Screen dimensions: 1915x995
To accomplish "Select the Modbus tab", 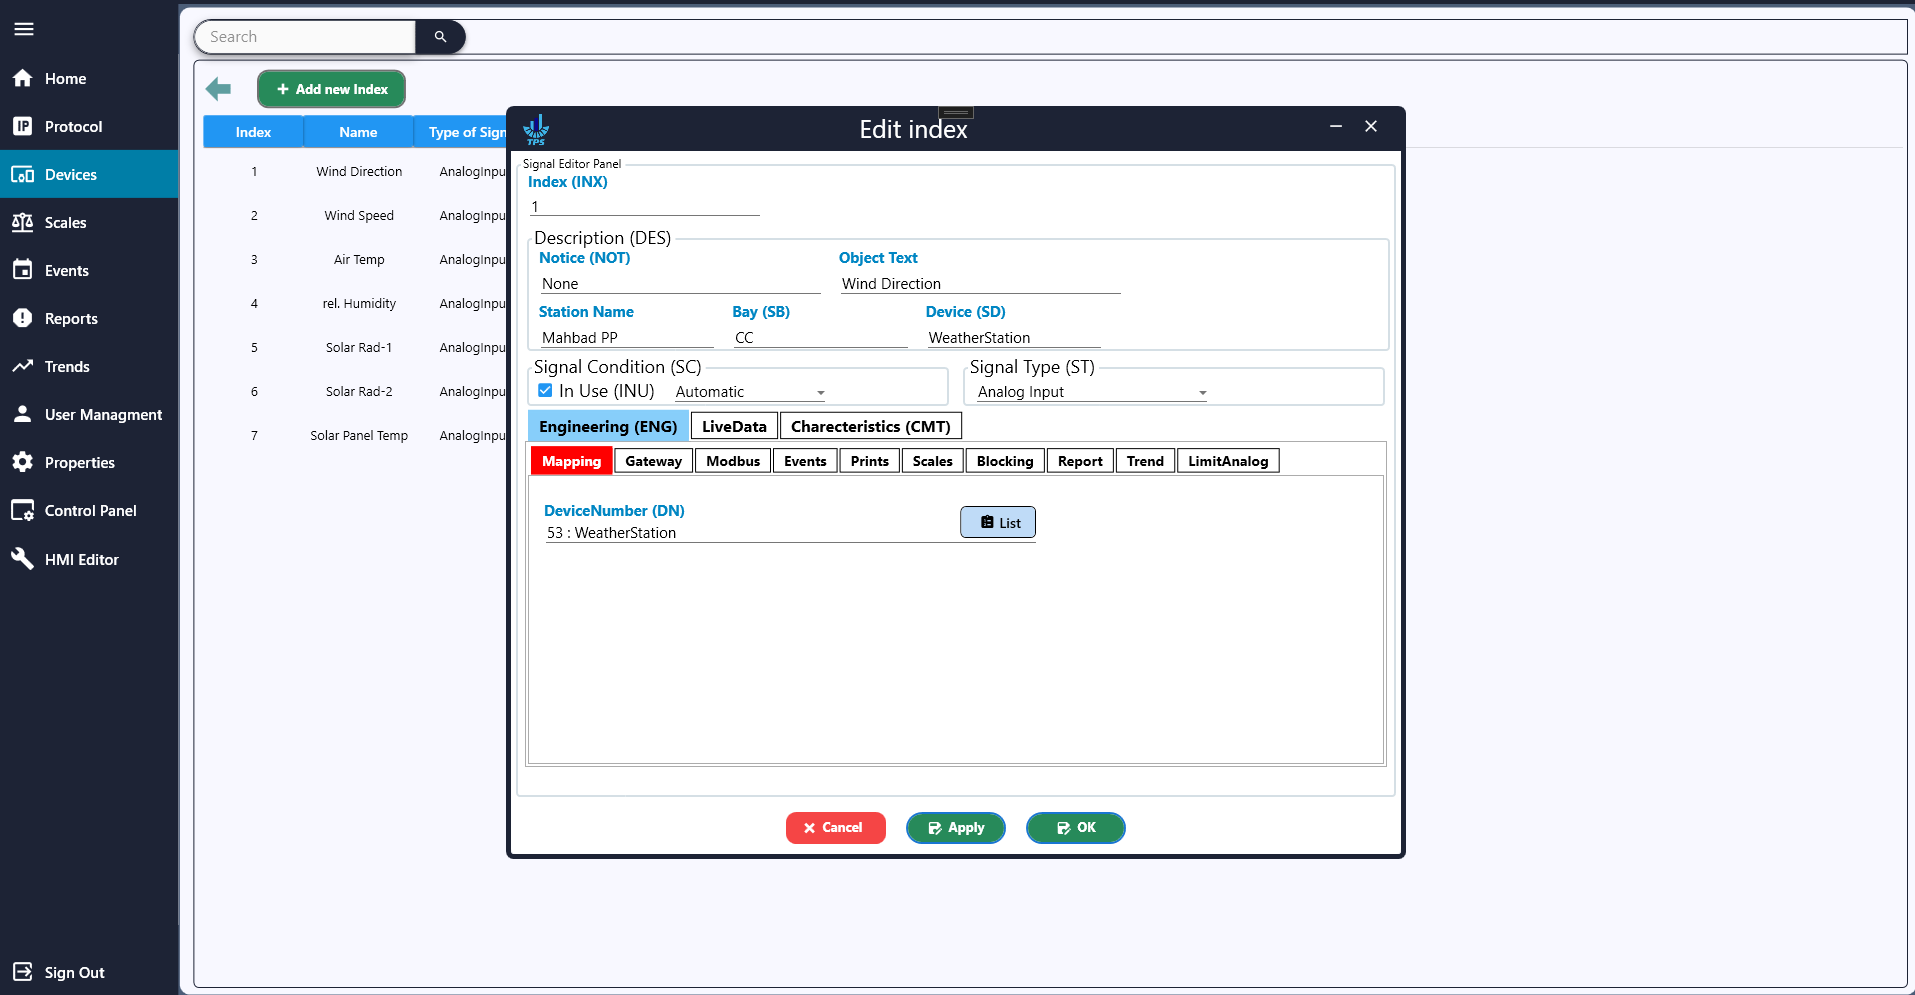I will (x=733, y=461).
